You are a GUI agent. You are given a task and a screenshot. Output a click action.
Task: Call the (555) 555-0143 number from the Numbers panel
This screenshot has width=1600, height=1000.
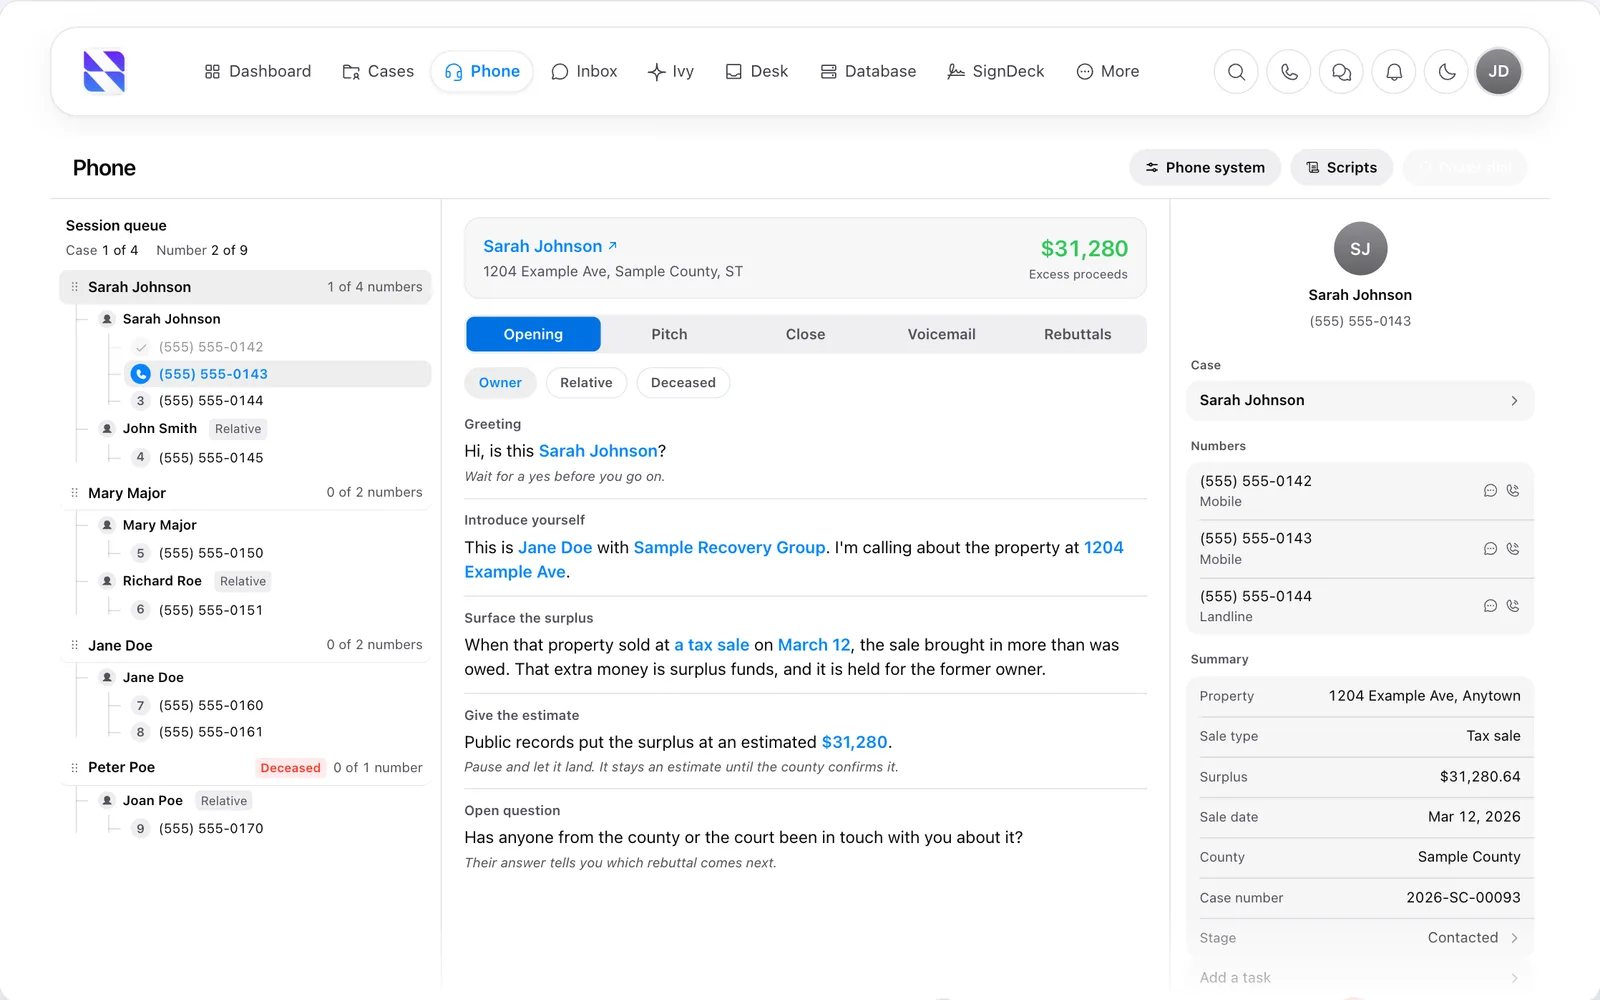click(1513, 549)
